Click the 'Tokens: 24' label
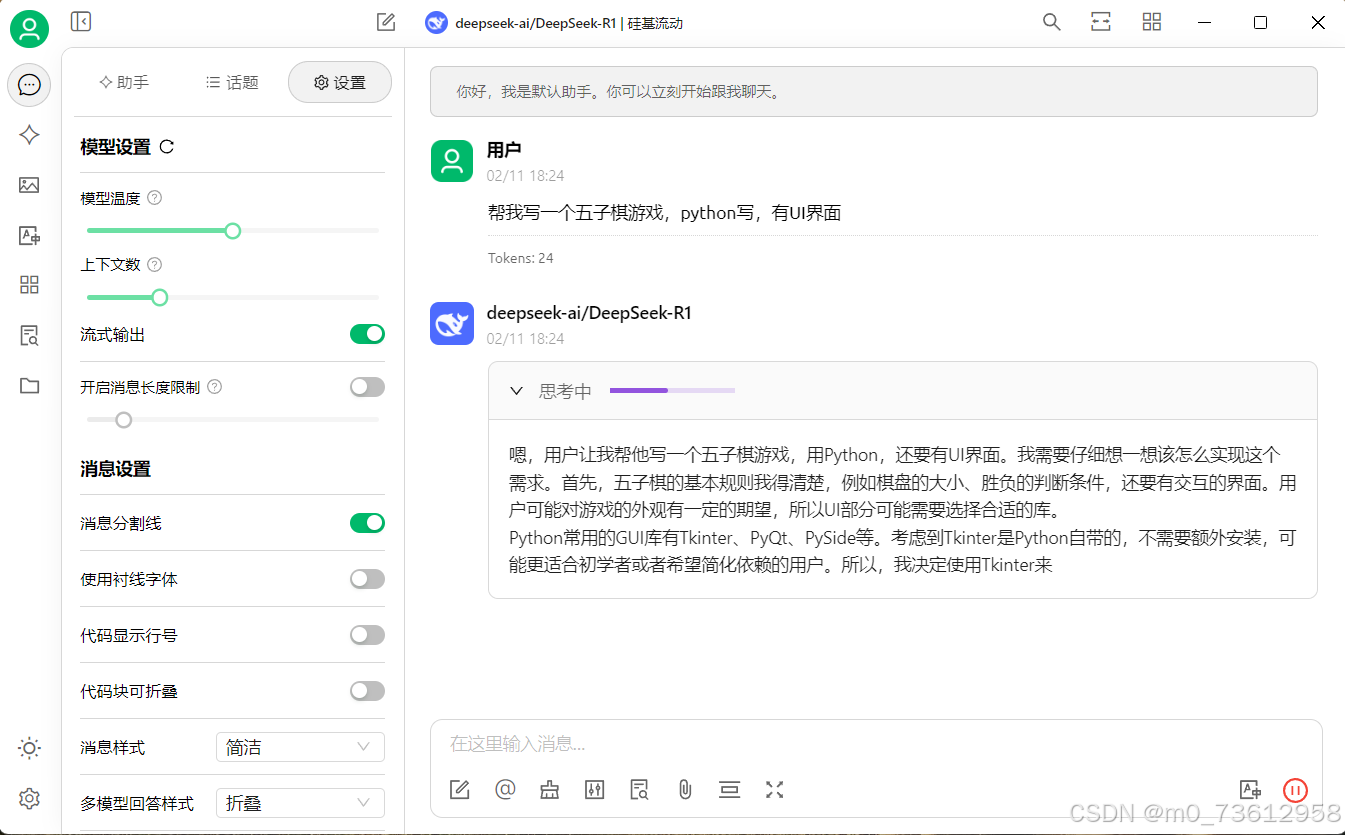The height and width of the screenshot is (835, 1345). tap(521, 258)
